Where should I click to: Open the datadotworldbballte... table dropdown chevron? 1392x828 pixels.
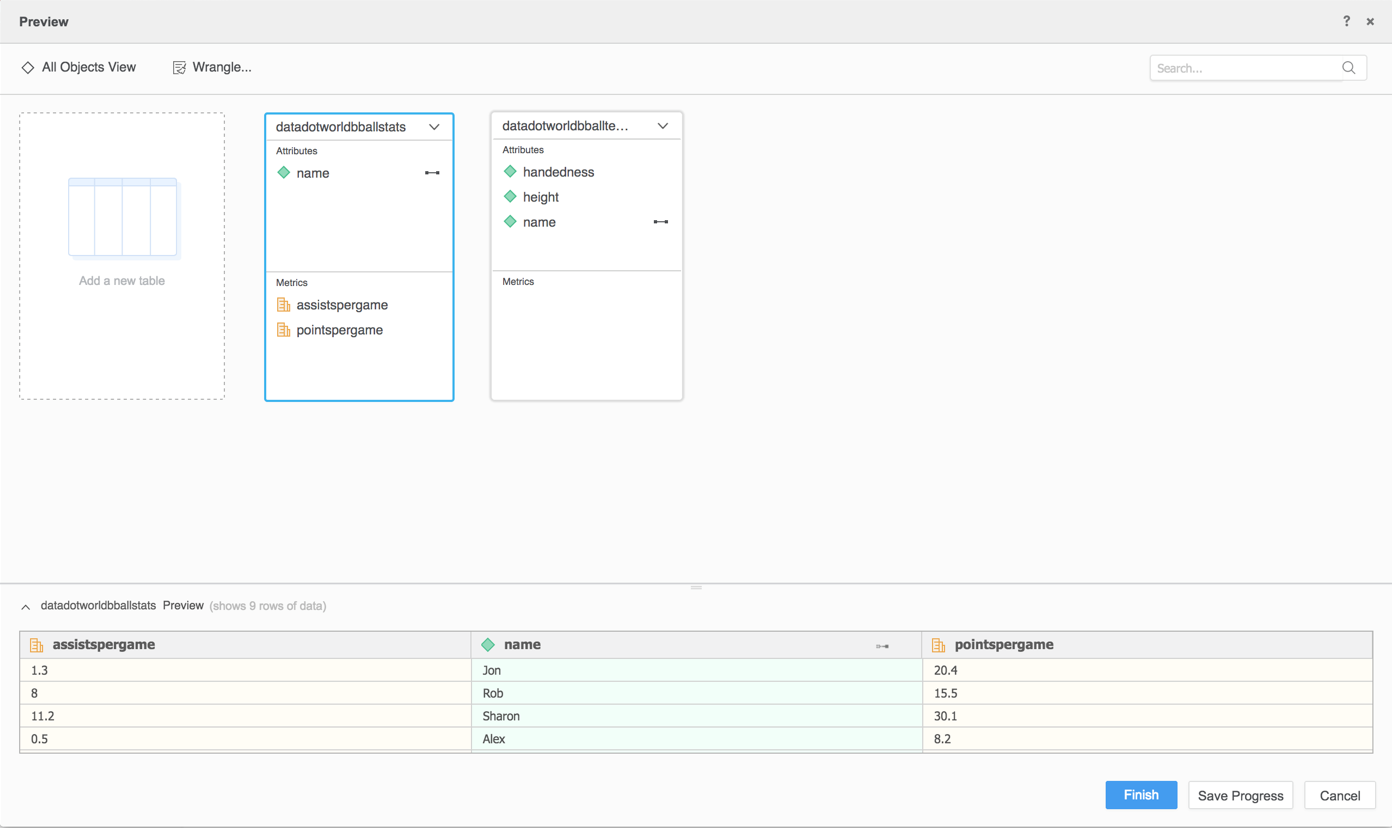pyautogui.click(x=662, y=126)
